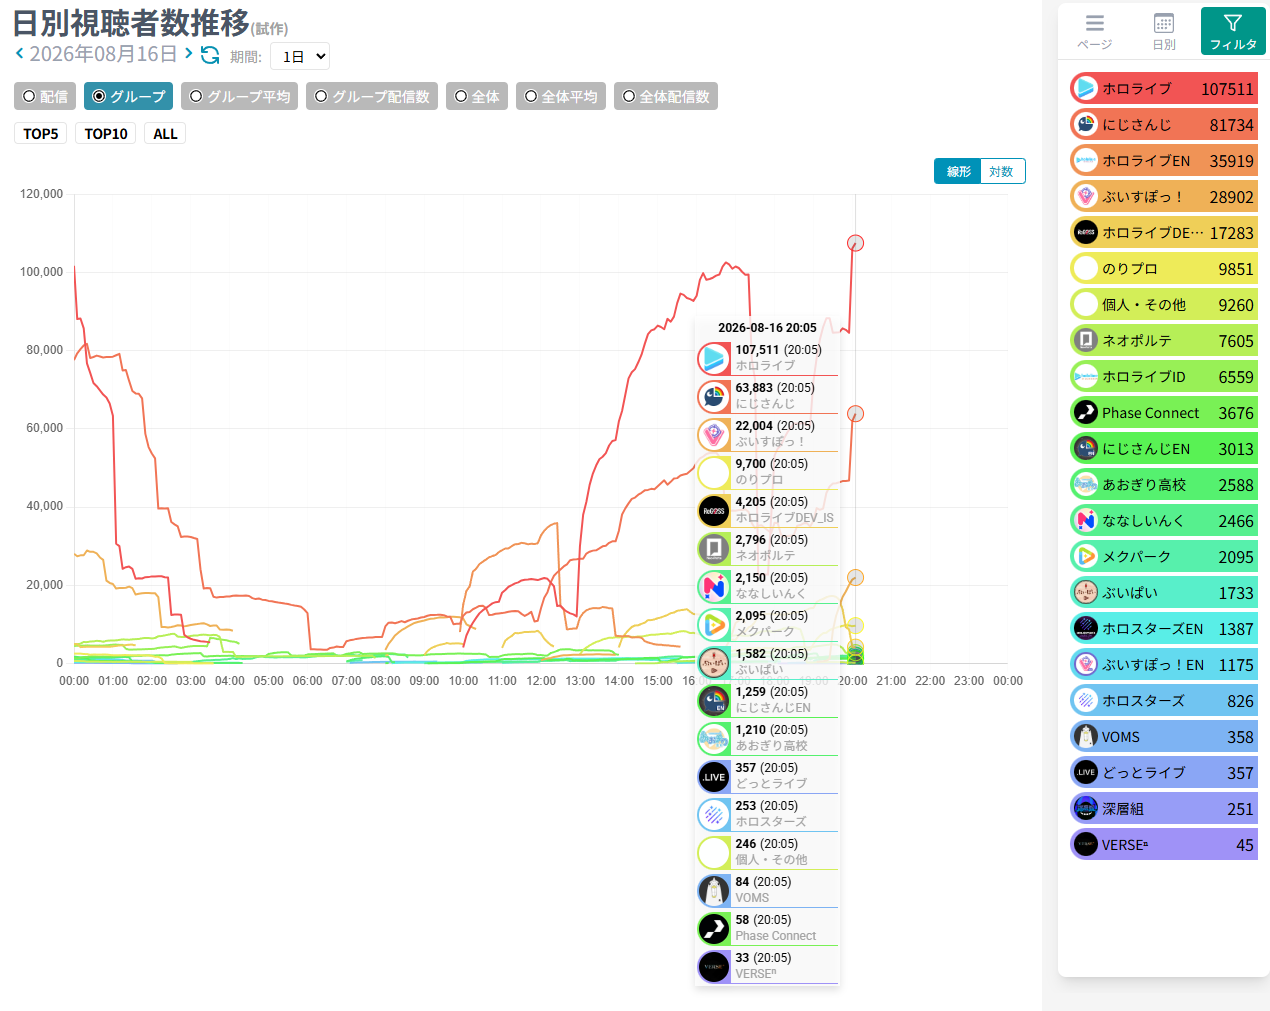Click tooltip row 22,004 ぶいすぽっ！
Viewport: 1270px width, 1011px height.
coord(767,434)
